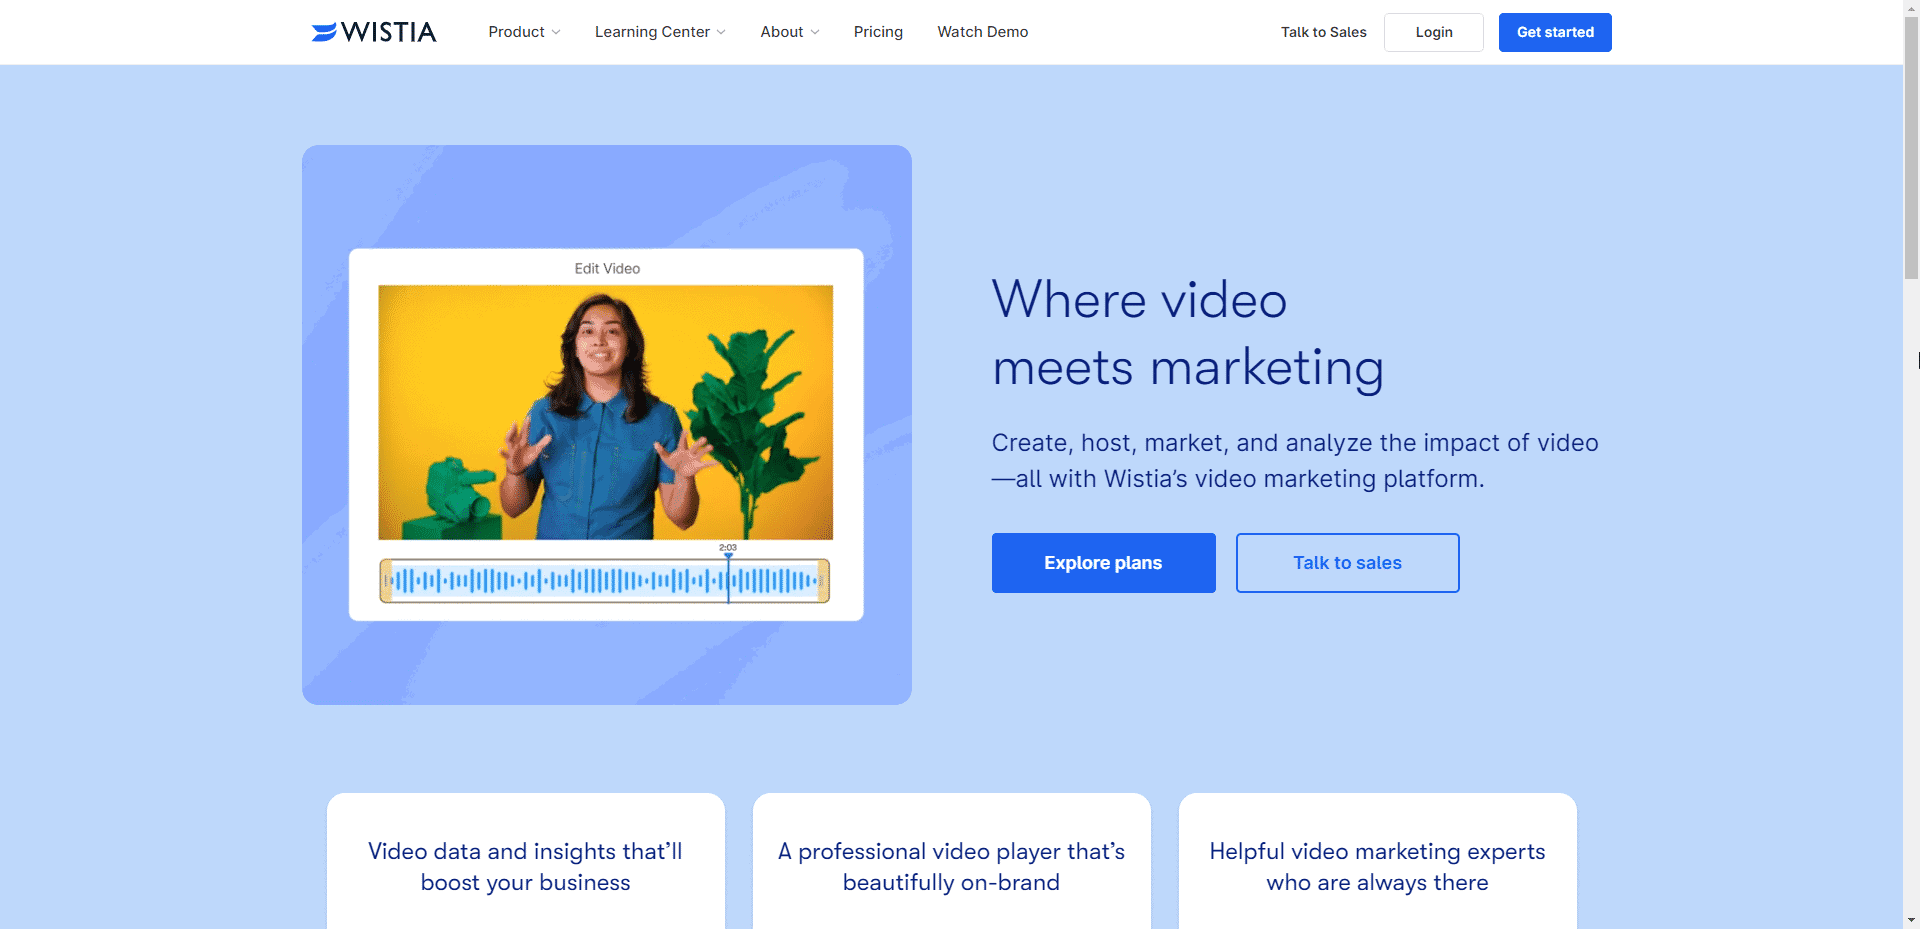Open the Learning Center dropdown
This screenshot has height=929, width=1920.
[658, 31]
